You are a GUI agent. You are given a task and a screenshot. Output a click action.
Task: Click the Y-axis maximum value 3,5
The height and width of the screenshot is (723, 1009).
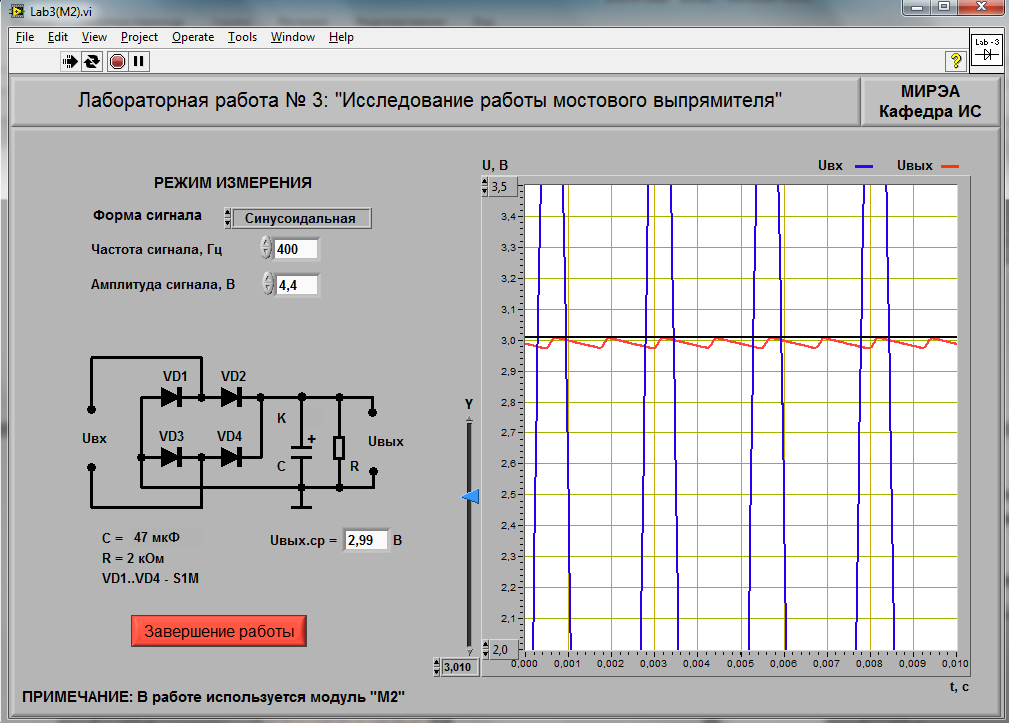[501, 187]
